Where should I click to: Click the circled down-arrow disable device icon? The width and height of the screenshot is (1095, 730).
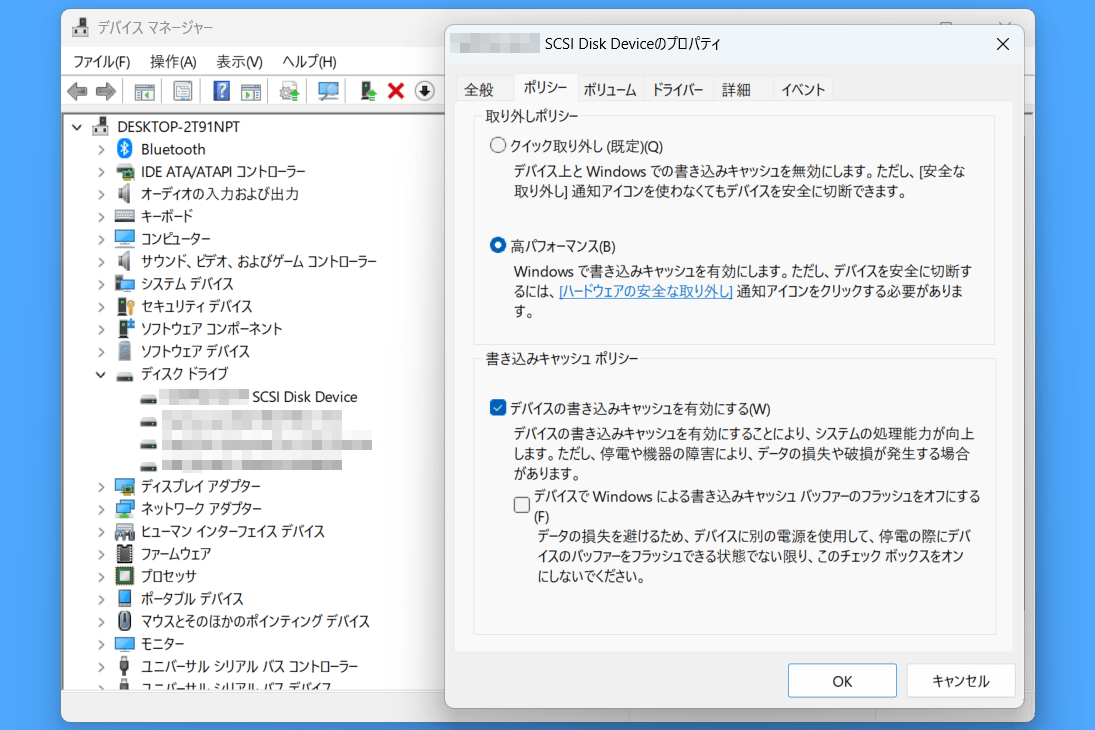tap(425, 91)
